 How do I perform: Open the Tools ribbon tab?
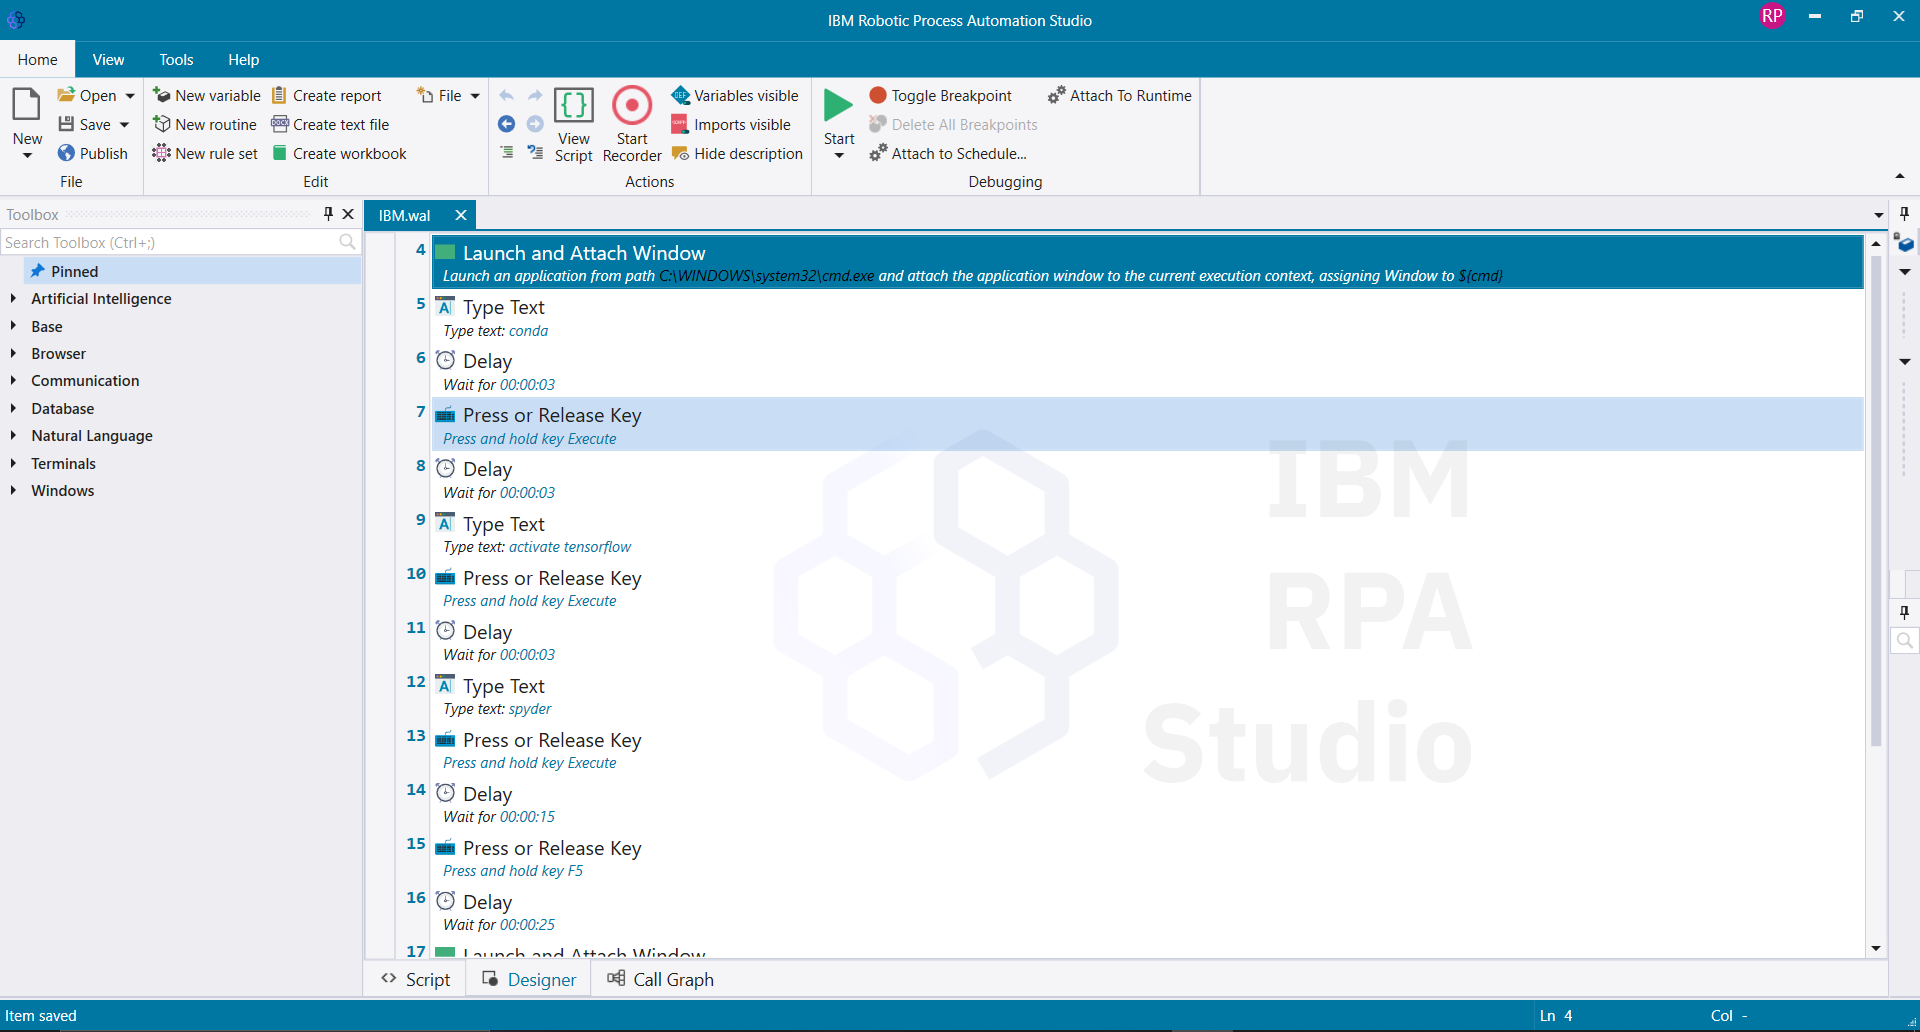[x=176, y=59]
